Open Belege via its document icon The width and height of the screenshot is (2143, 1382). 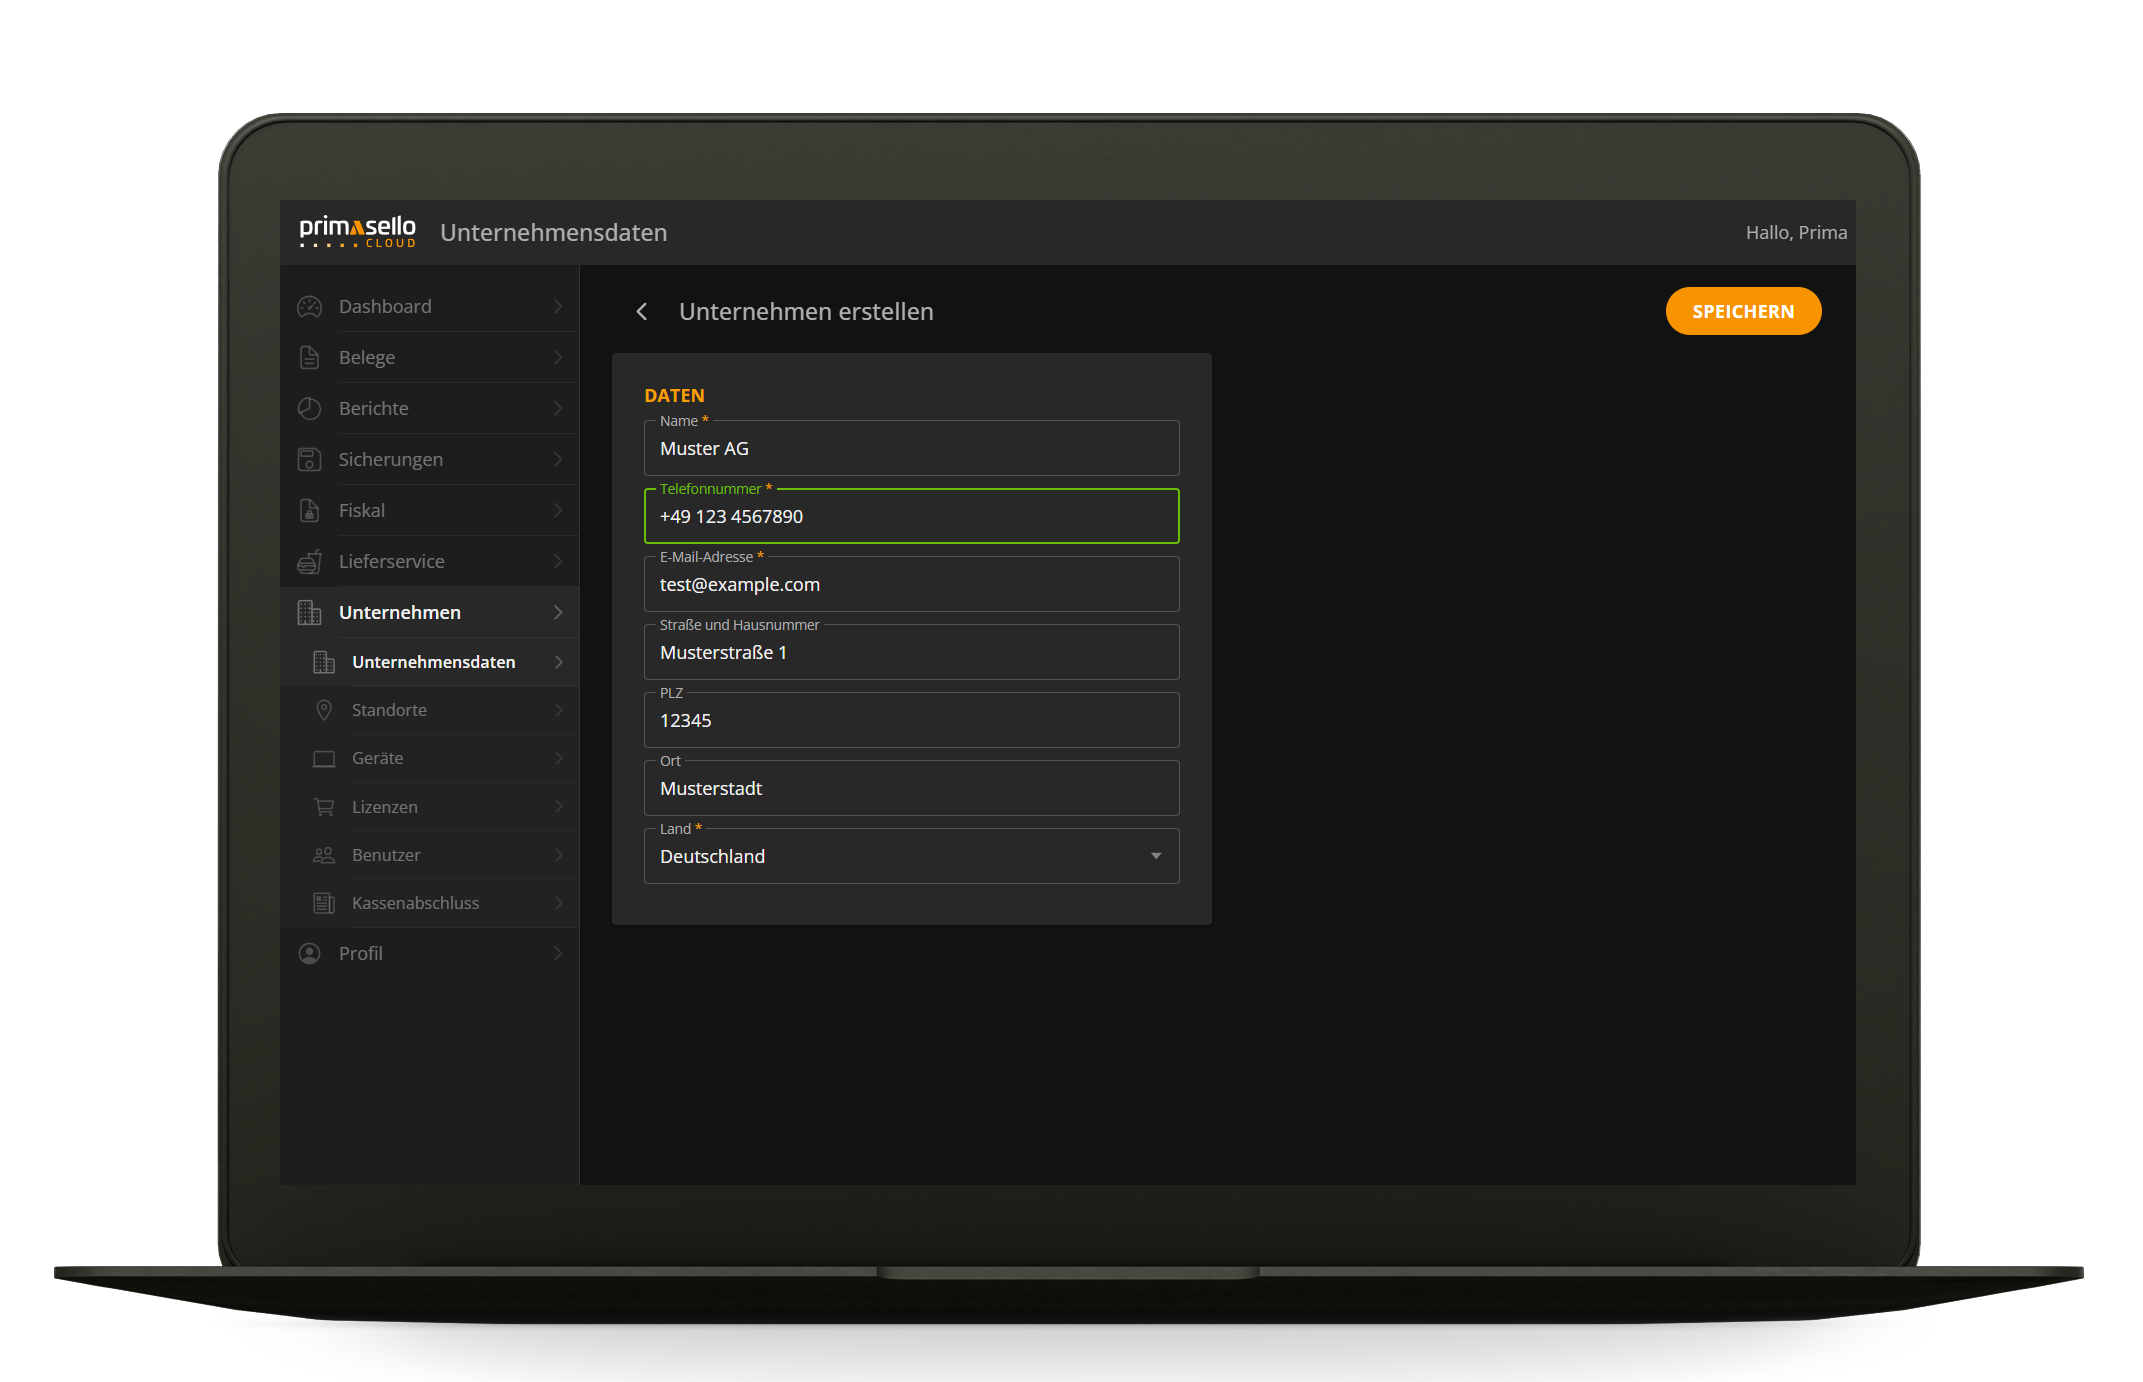(309, 357)
